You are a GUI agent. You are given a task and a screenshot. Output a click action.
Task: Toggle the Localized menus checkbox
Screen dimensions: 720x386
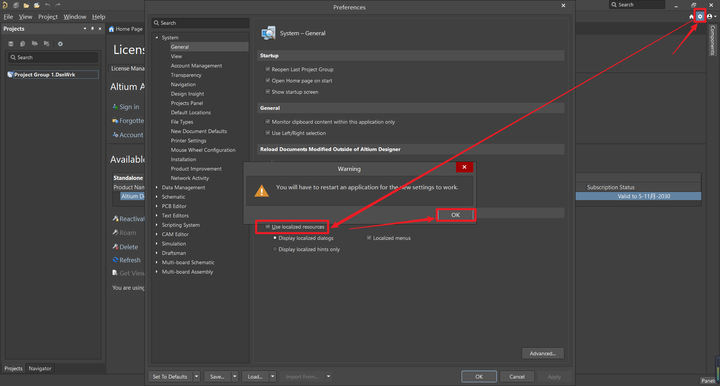coord(369,238)
